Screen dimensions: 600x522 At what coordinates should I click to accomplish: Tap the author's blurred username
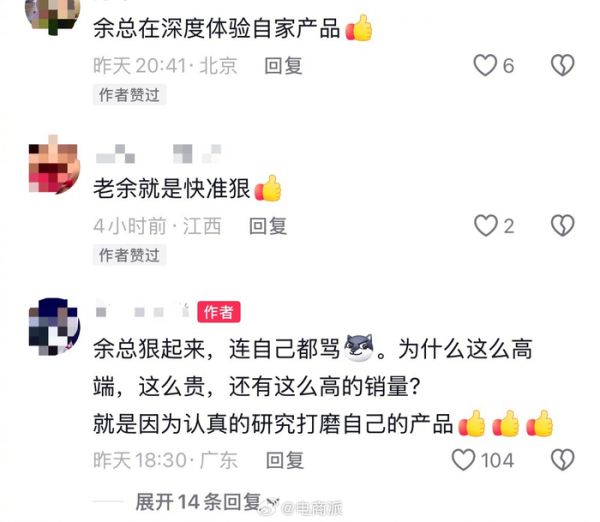click(143, 311)
